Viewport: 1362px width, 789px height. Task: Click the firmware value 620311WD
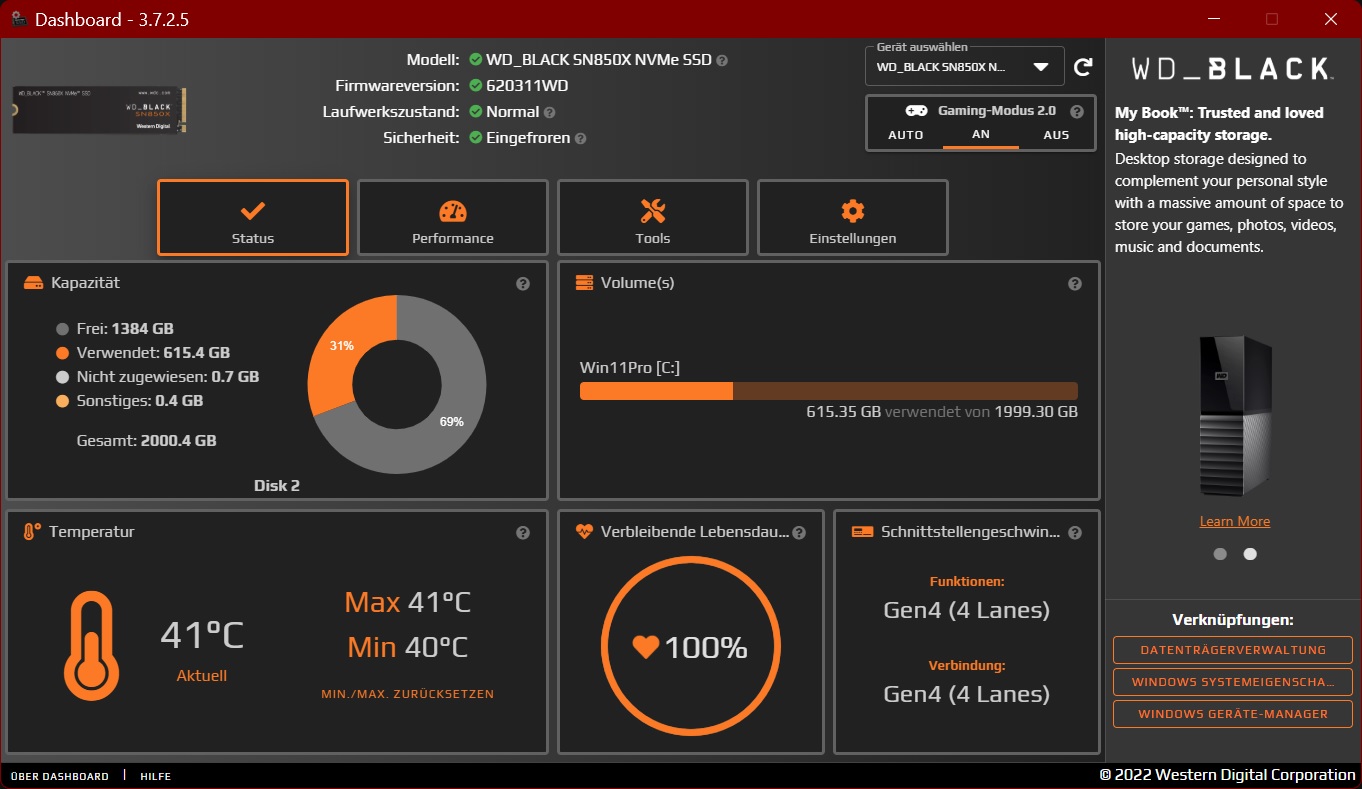pos(527,86)
